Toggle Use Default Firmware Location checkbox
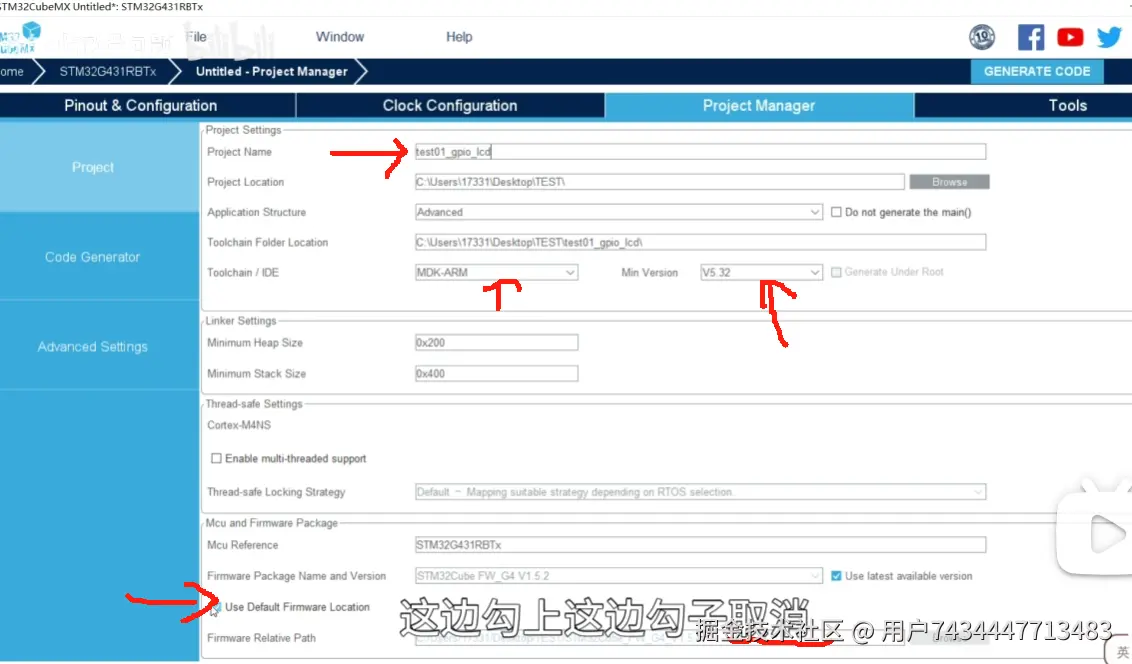This screenshot has width=1132, height=664. pyautogui.click(x=216, y=608)
